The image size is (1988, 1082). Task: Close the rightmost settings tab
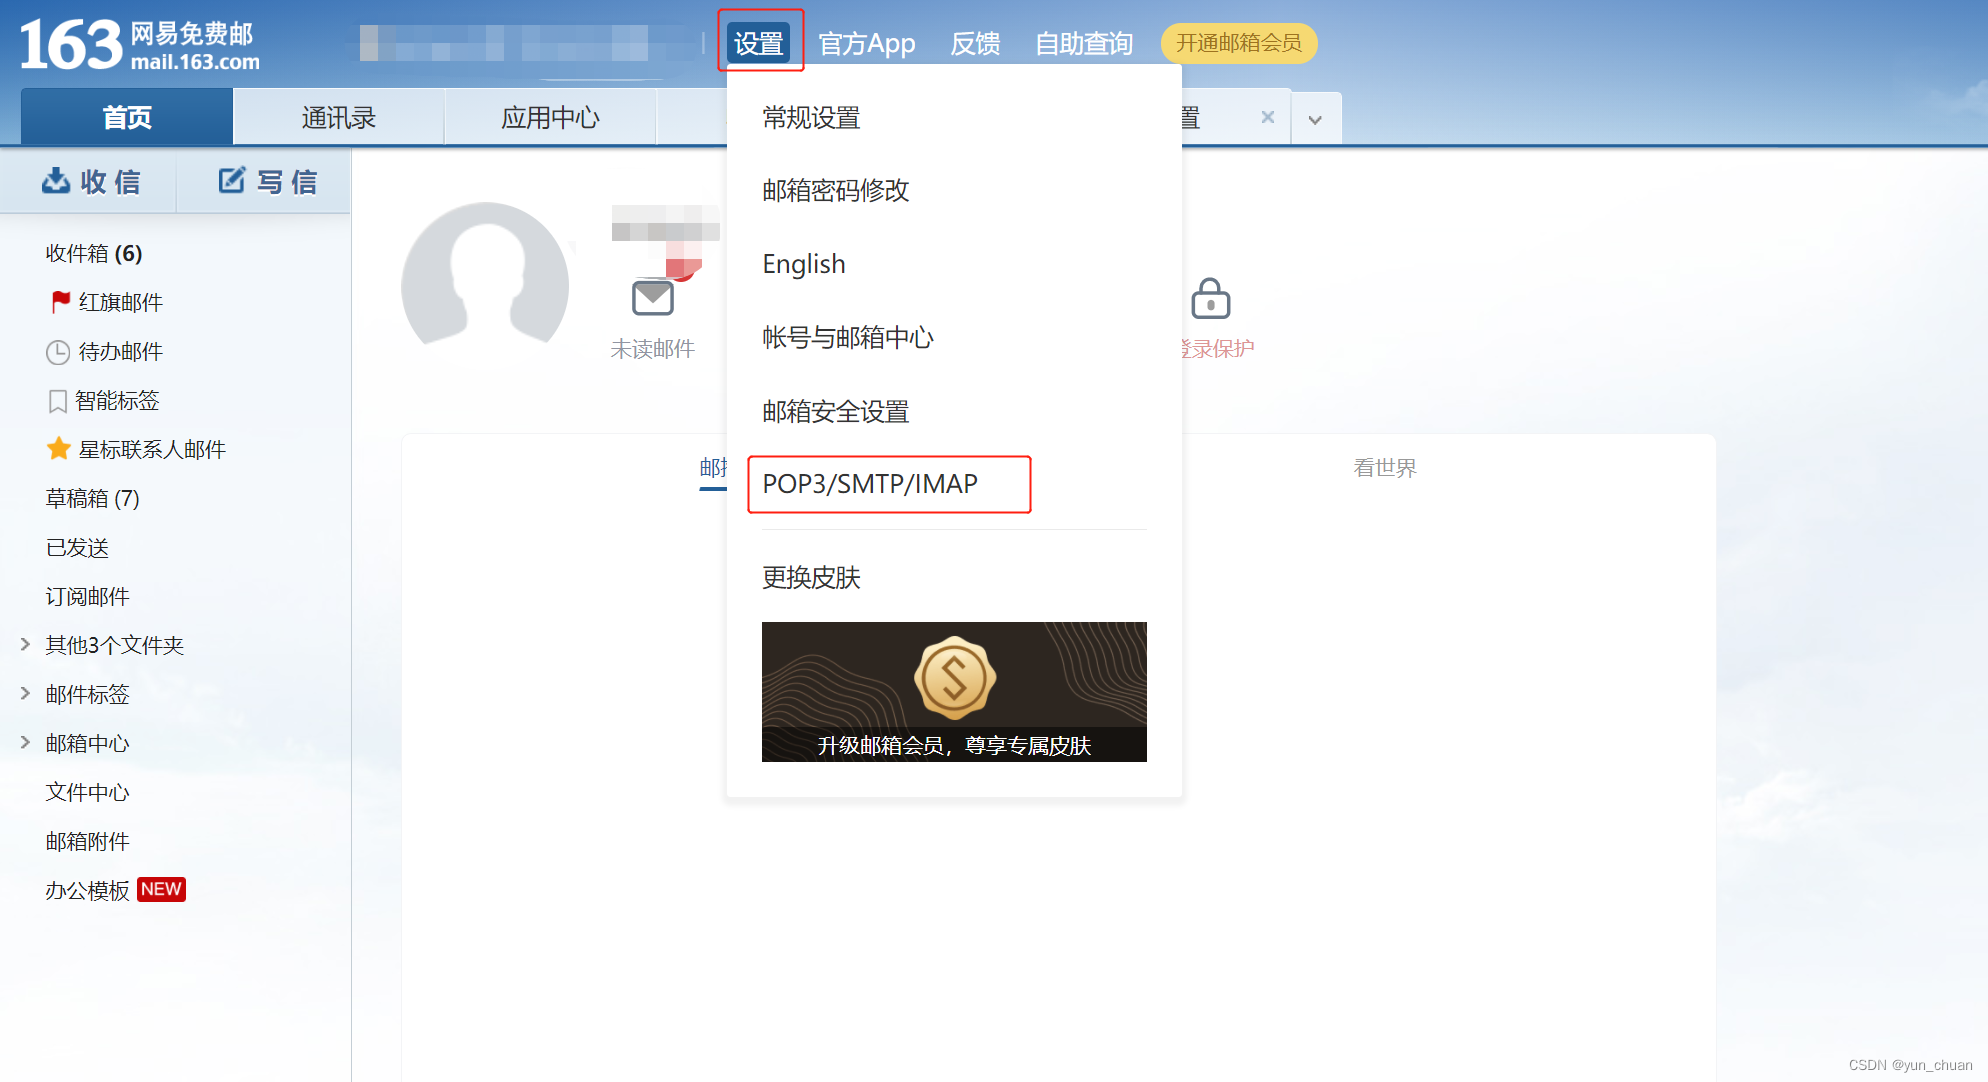point(1267,117)
